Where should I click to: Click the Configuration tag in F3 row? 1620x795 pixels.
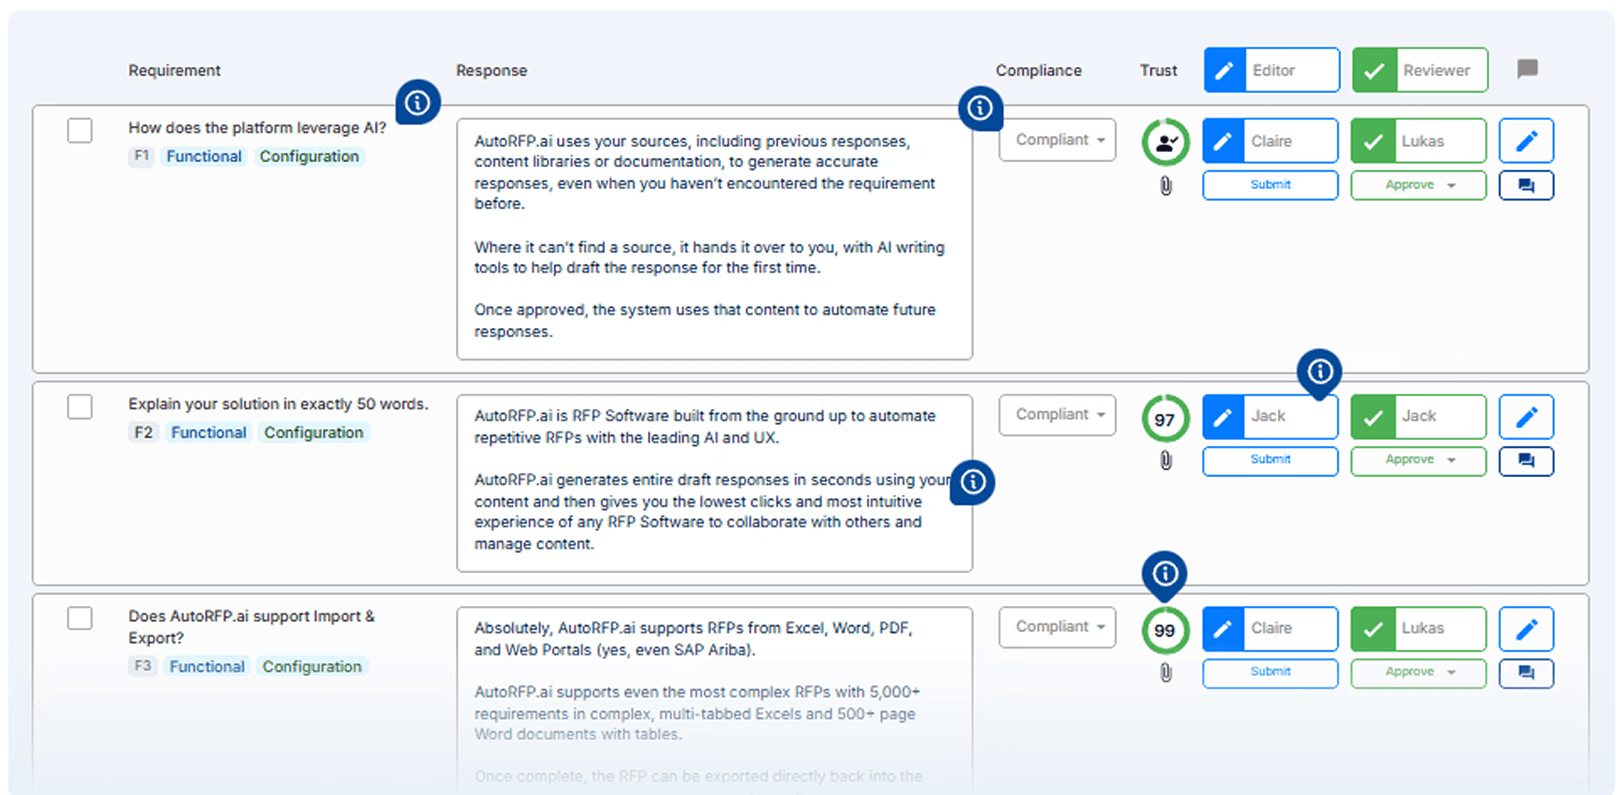click(x=312, y=666)
